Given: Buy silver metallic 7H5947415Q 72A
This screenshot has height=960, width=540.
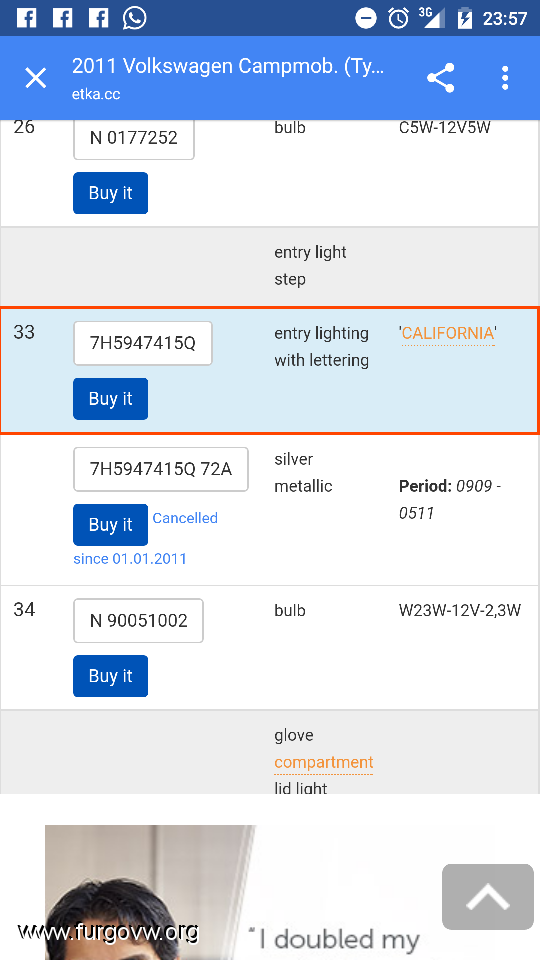Looking at the screenshot, I should click(110, 525).
